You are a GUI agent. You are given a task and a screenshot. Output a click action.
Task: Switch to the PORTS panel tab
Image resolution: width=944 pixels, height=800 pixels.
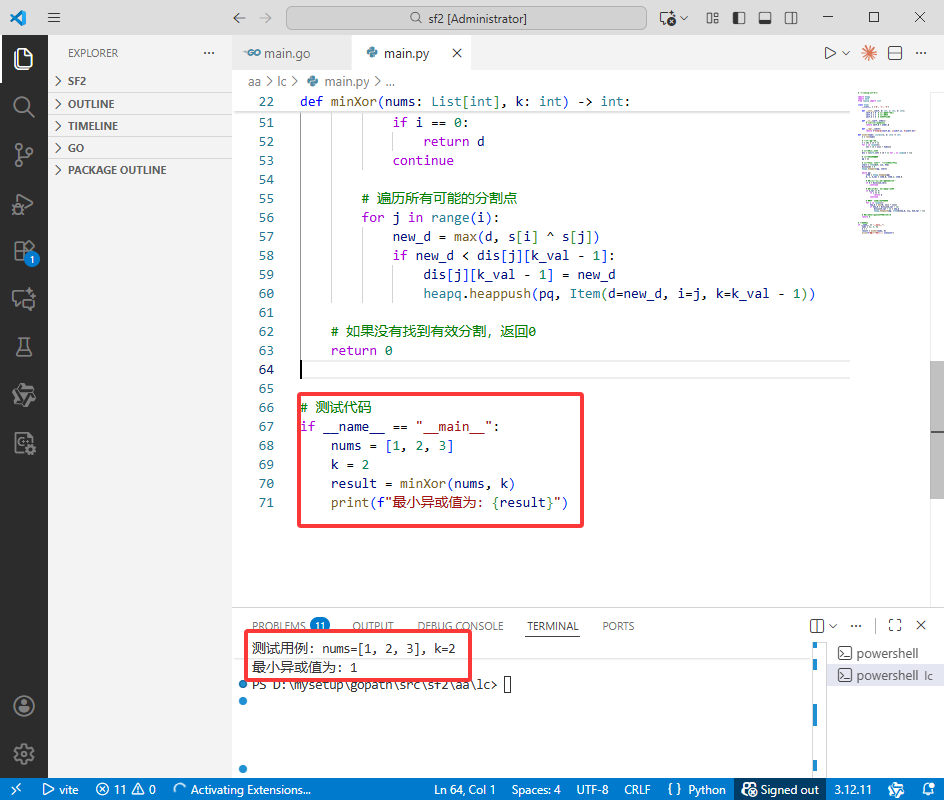pyautogui.click(x=618, y=626)
